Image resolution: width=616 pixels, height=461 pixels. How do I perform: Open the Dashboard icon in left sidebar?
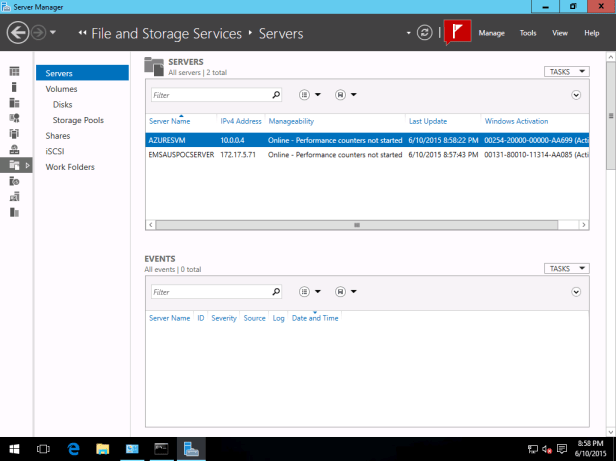[x=14, y=72]
